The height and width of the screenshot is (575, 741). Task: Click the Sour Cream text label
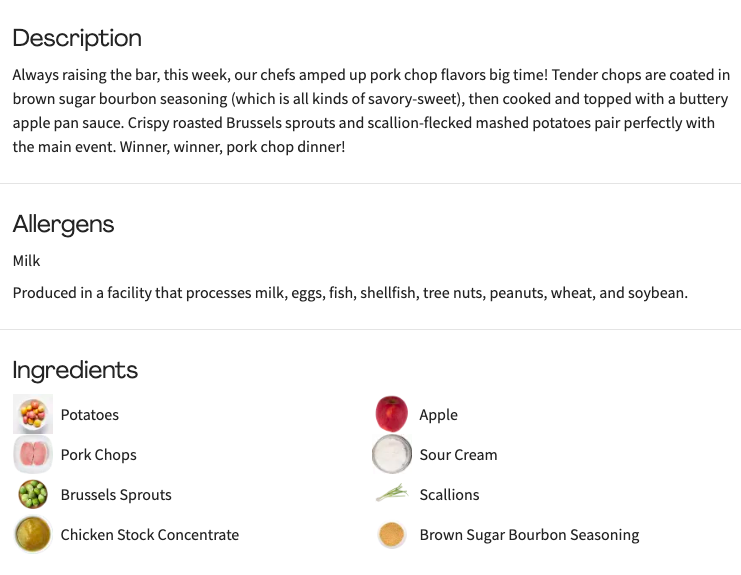coord(458,455)
